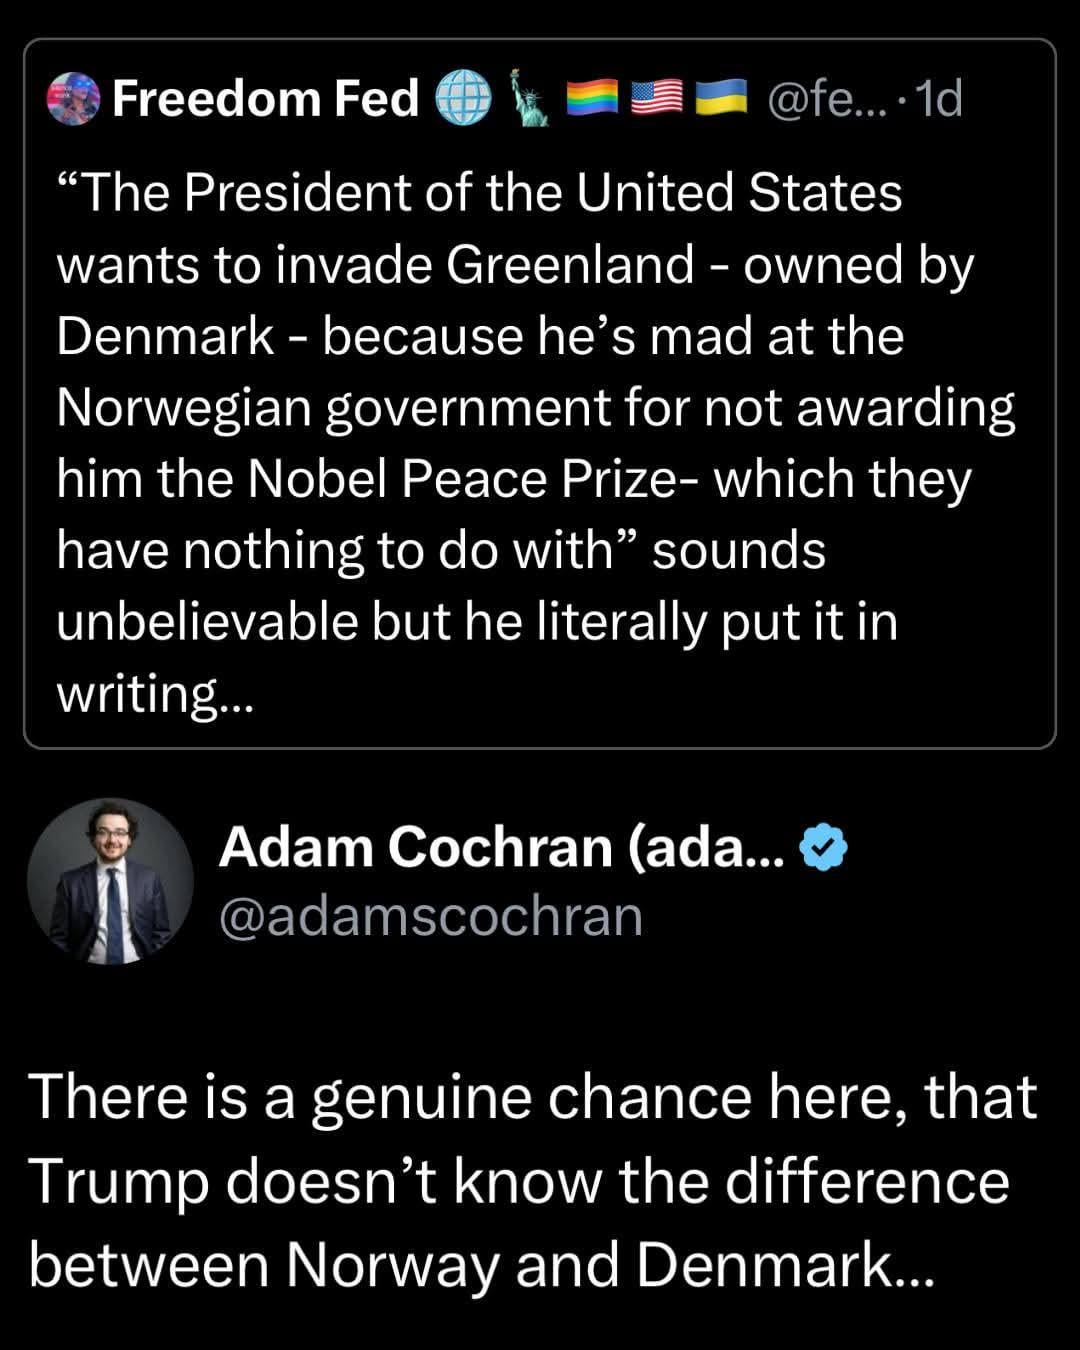The image size is (1080, 1350).
Task: Click the Ukraine flag icon
Action: pyautogui.click(x=721, y=98)
